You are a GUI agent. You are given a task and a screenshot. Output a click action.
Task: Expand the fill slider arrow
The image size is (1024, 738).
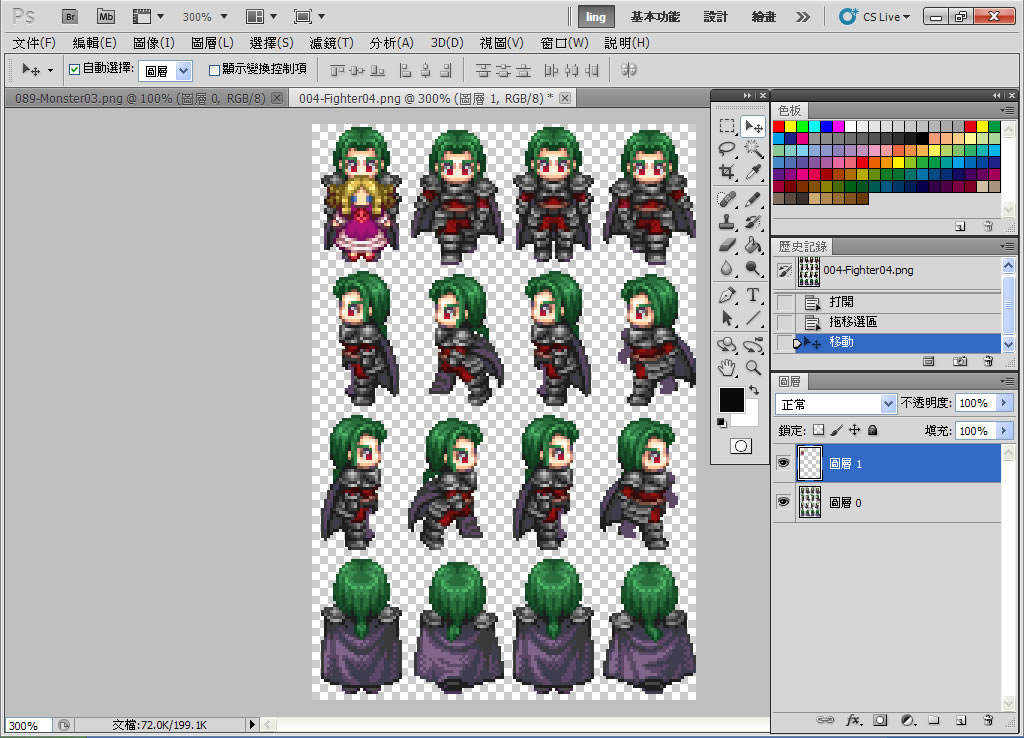(x=1004, y=430)
